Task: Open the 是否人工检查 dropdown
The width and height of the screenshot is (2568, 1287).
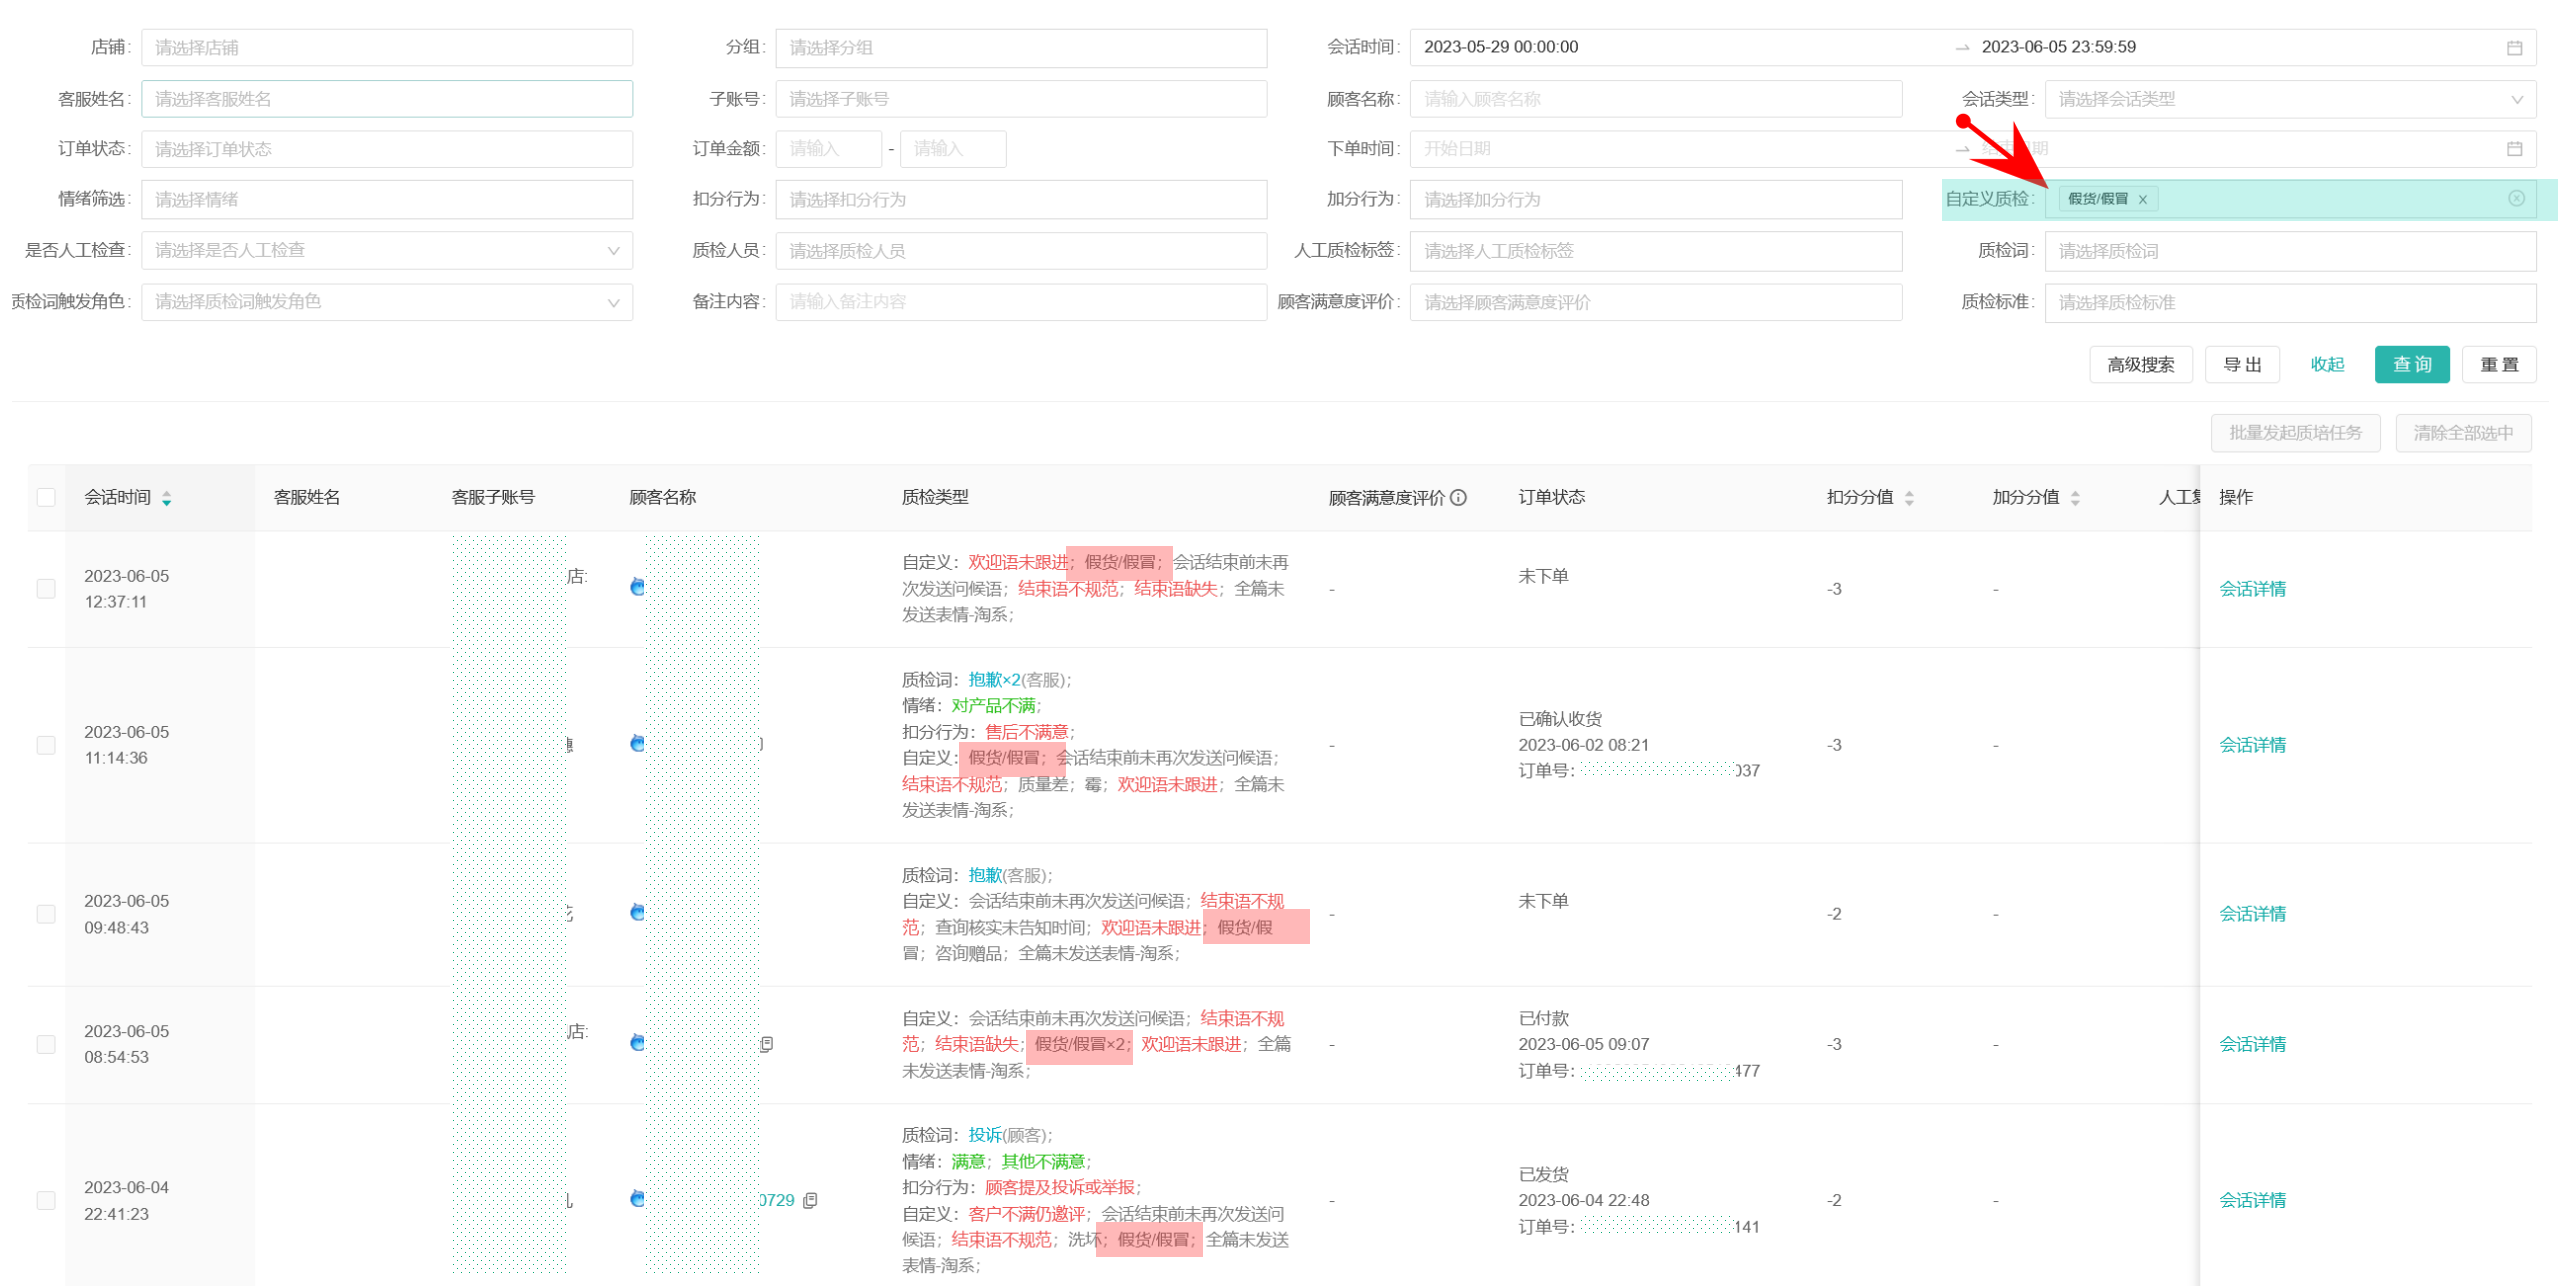Action: 387,251
